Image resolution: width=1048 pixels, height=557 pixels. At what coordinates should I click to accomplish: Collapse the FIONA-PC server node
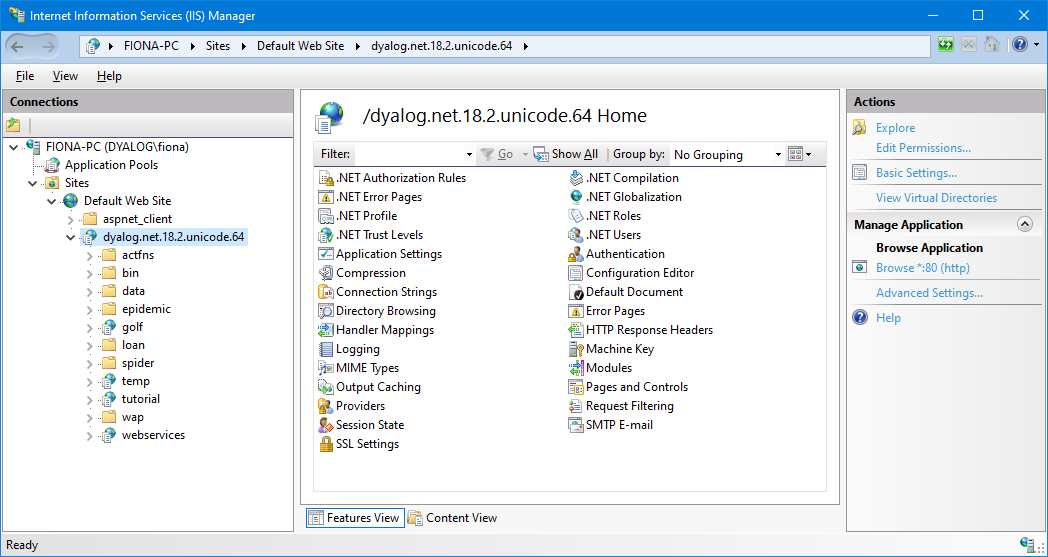tap(14, 147)
